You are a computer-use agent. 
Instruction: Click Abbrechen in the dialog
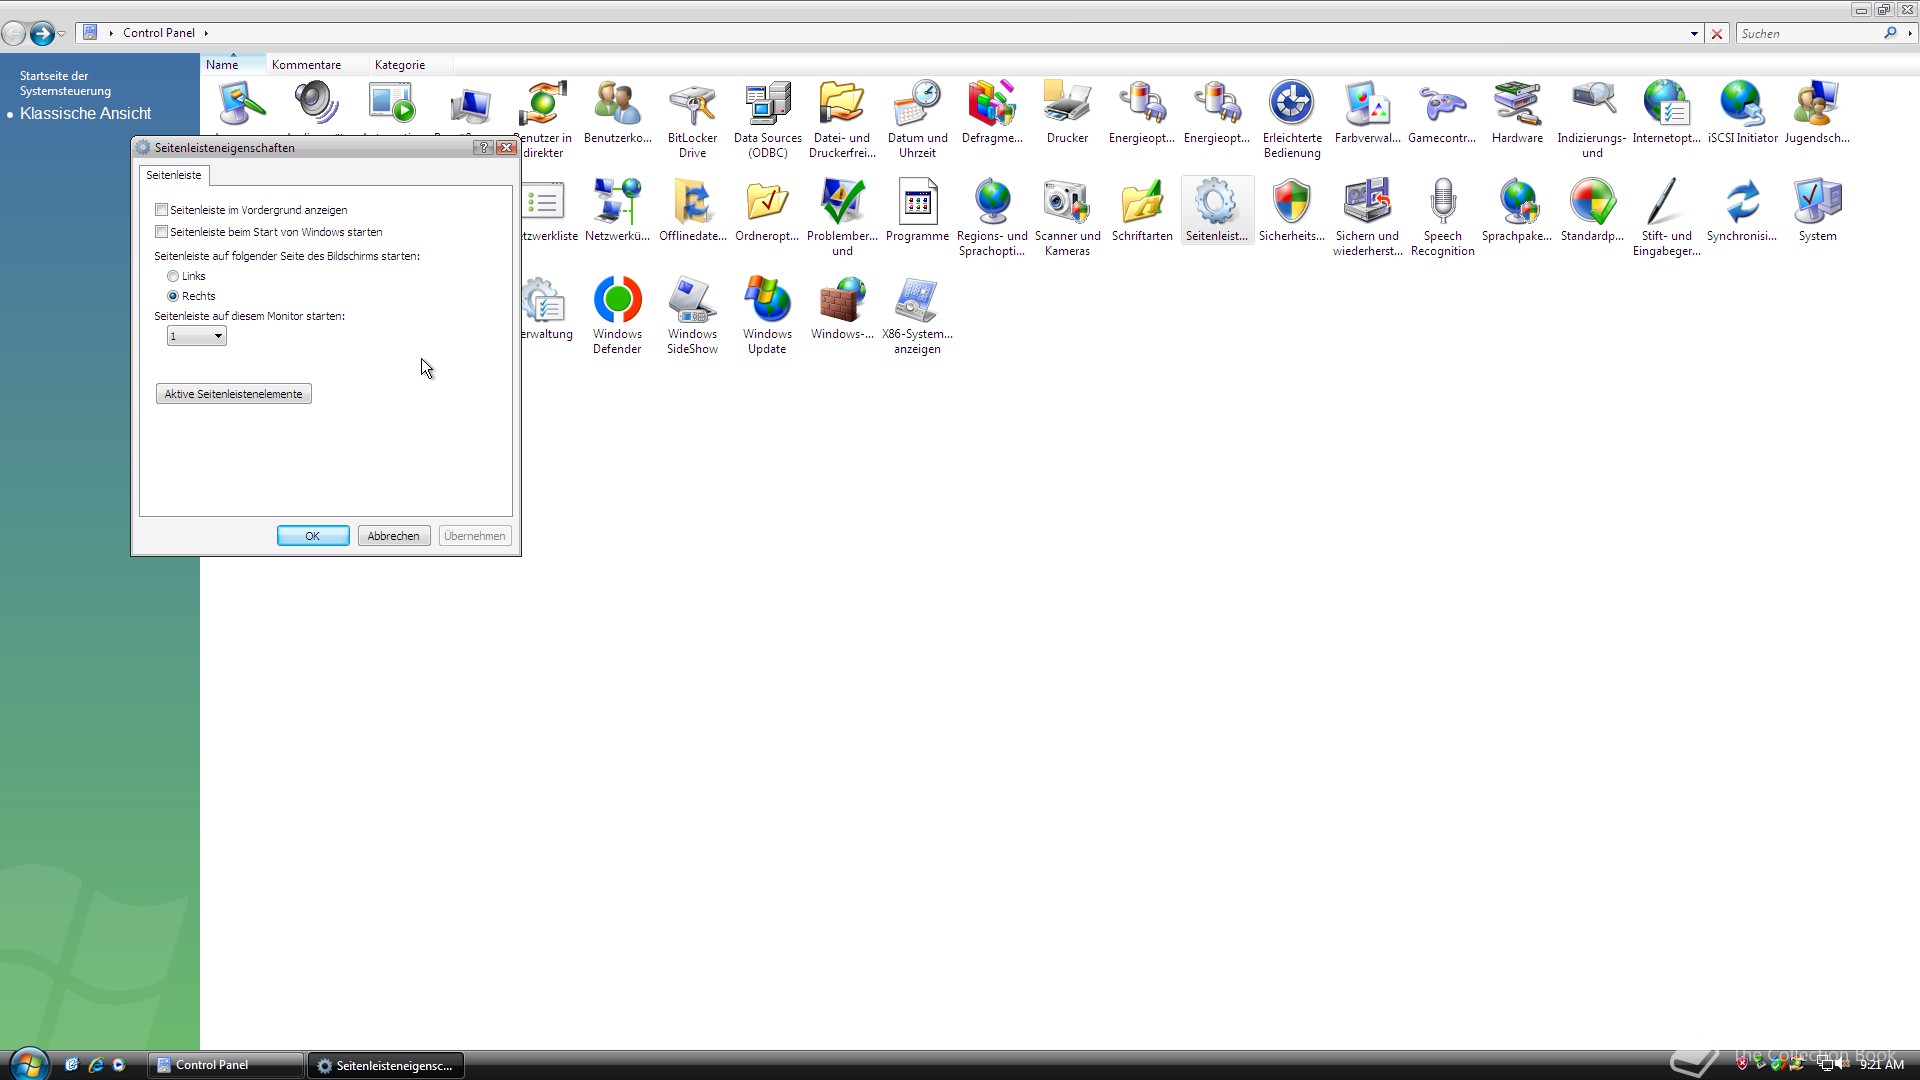pyautogui.click(x=393, y=536)
